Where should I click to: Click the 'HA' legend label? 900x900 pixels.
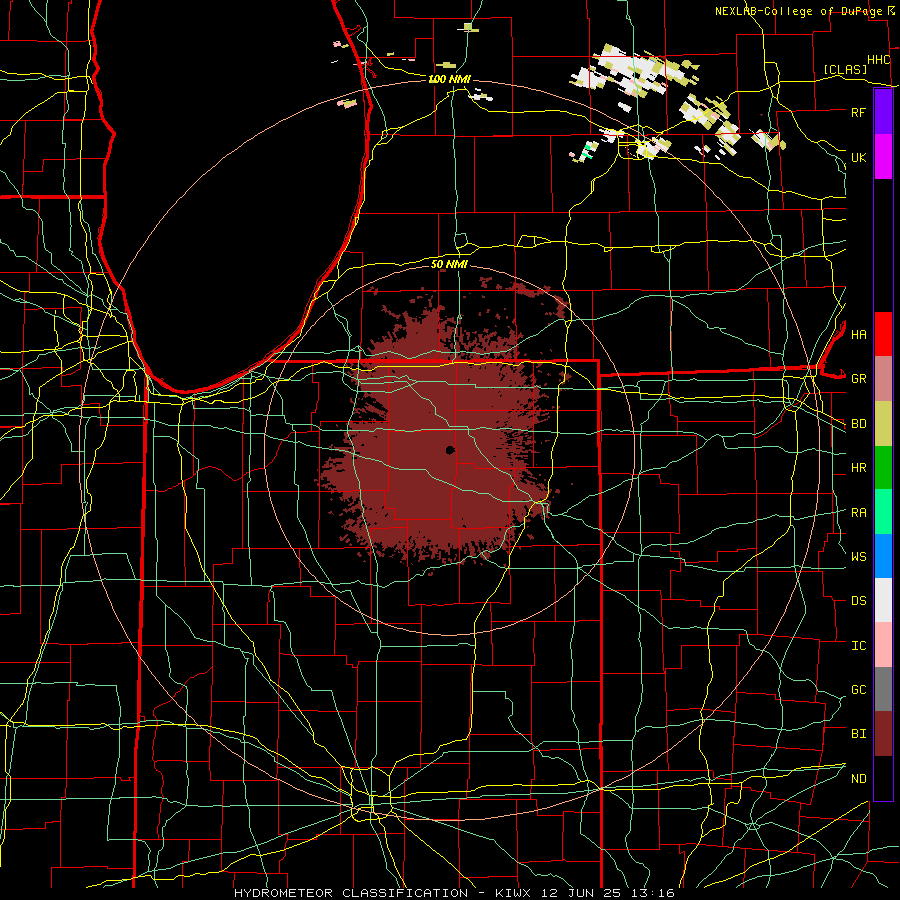click(x=858, y=335)
